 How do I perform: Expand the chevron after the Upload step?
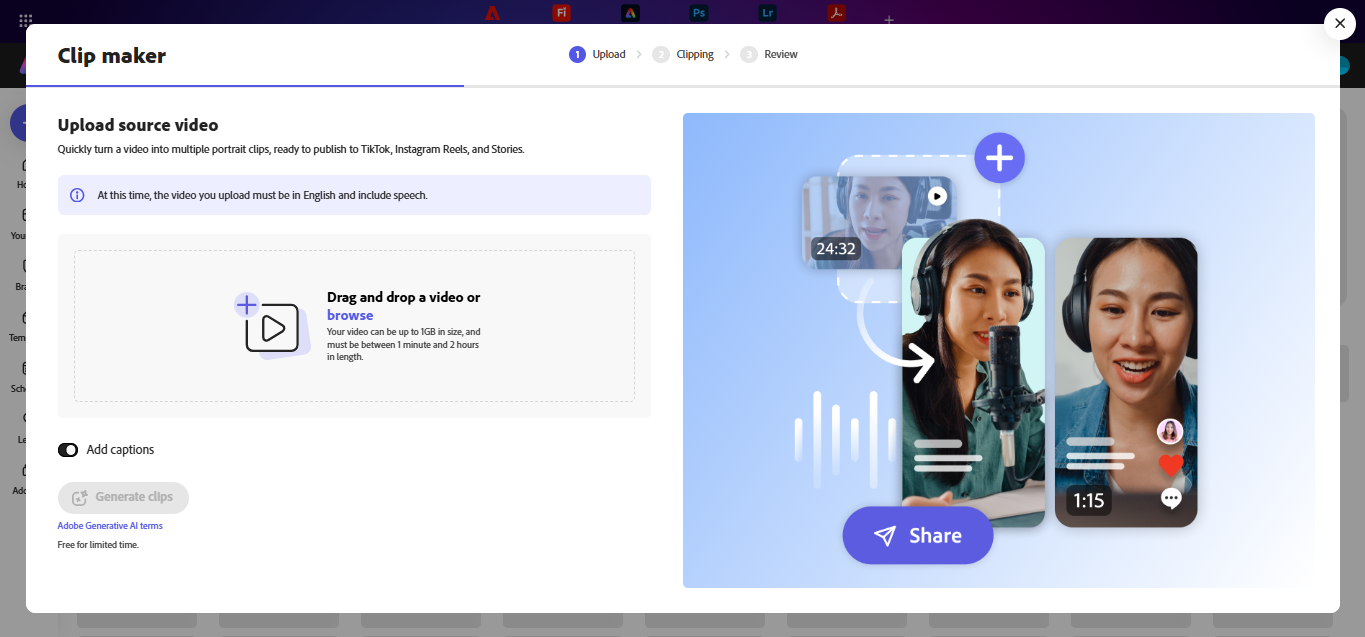coord(640,54)
